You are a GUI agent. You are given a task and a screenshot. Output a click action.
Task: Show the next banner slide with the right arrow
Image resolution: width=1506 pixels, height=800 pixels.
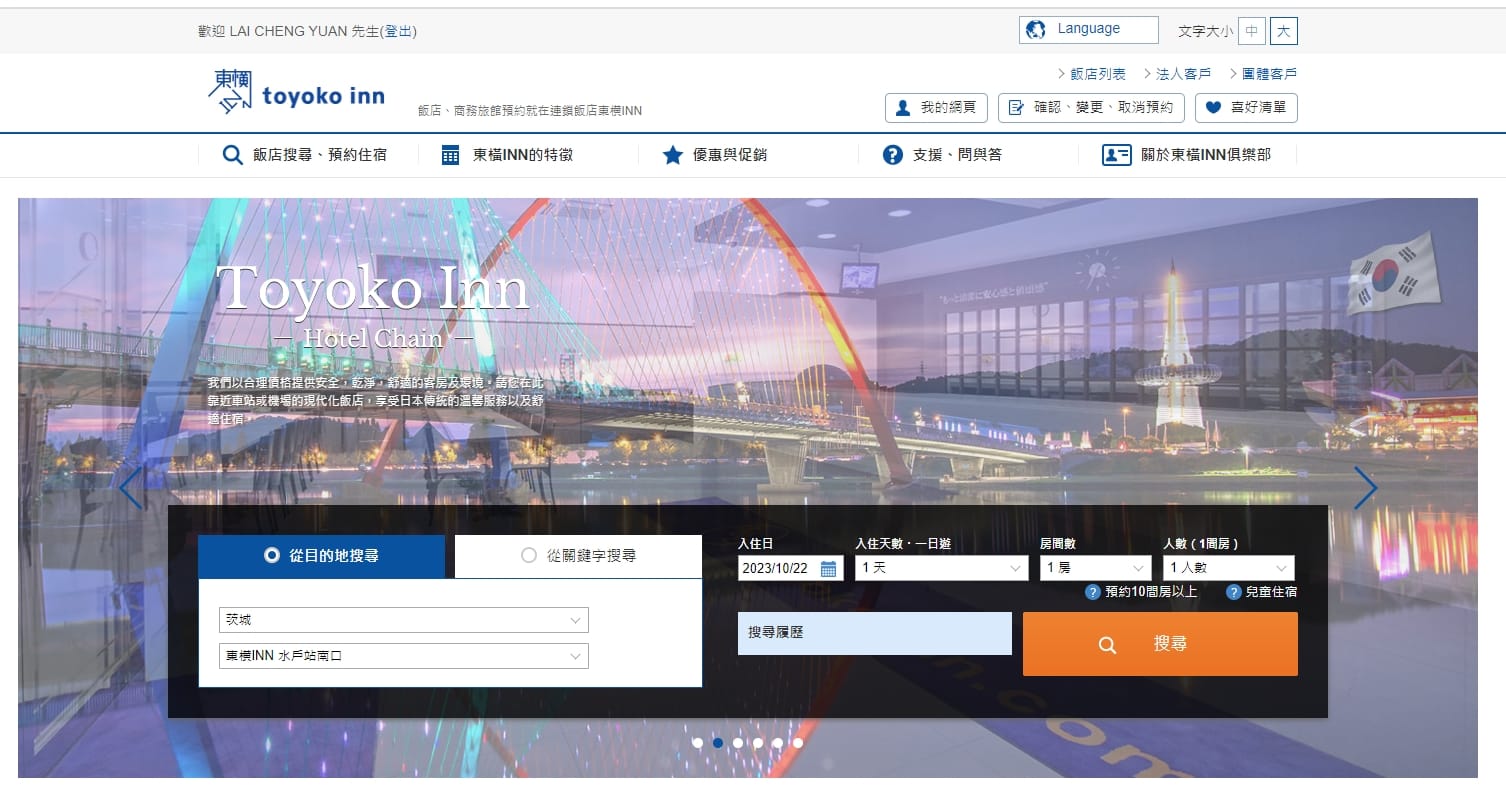coord(1365,488)
